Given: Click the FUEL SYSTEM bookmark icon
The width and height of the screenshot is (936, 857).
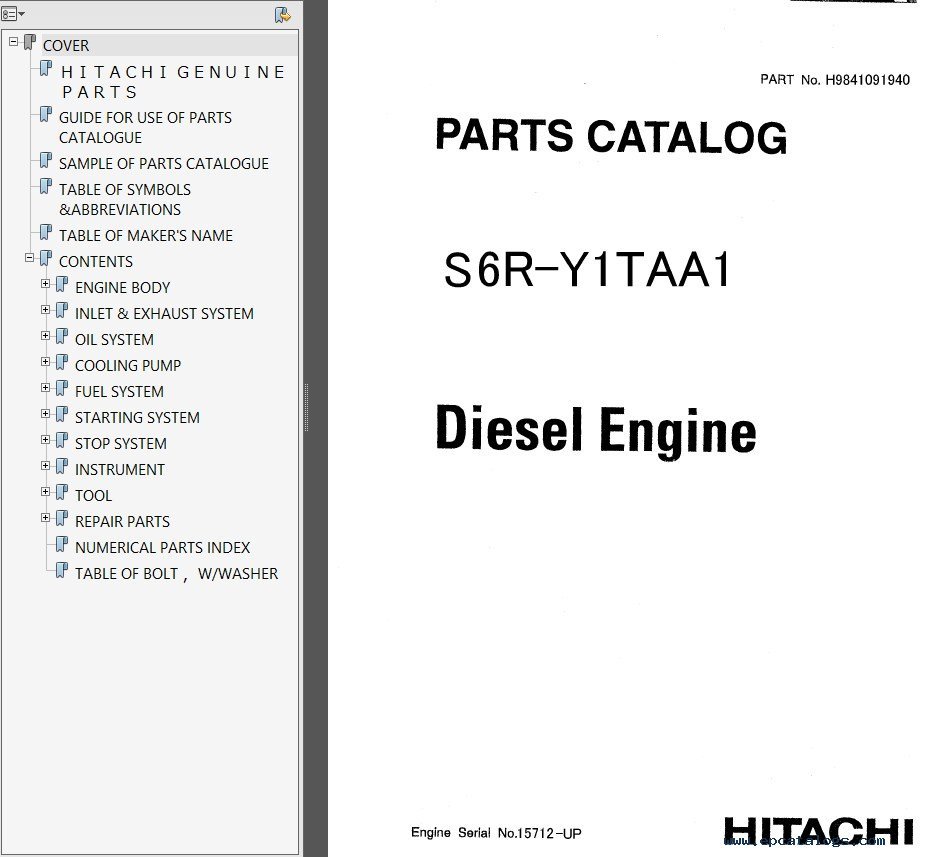Looking at the screenshot, I should point(62,388).
